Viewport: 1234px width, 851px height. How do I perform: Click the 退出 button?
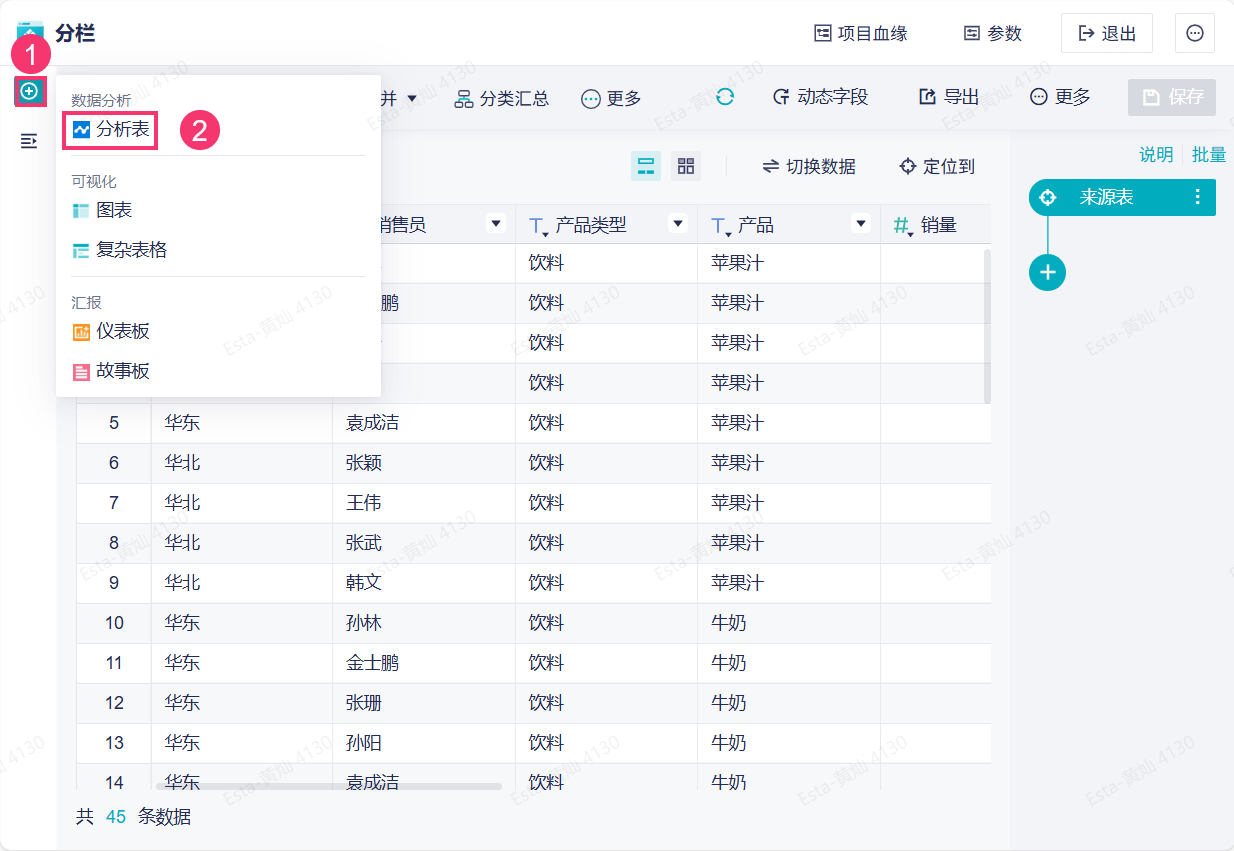tap(1107, 33)
